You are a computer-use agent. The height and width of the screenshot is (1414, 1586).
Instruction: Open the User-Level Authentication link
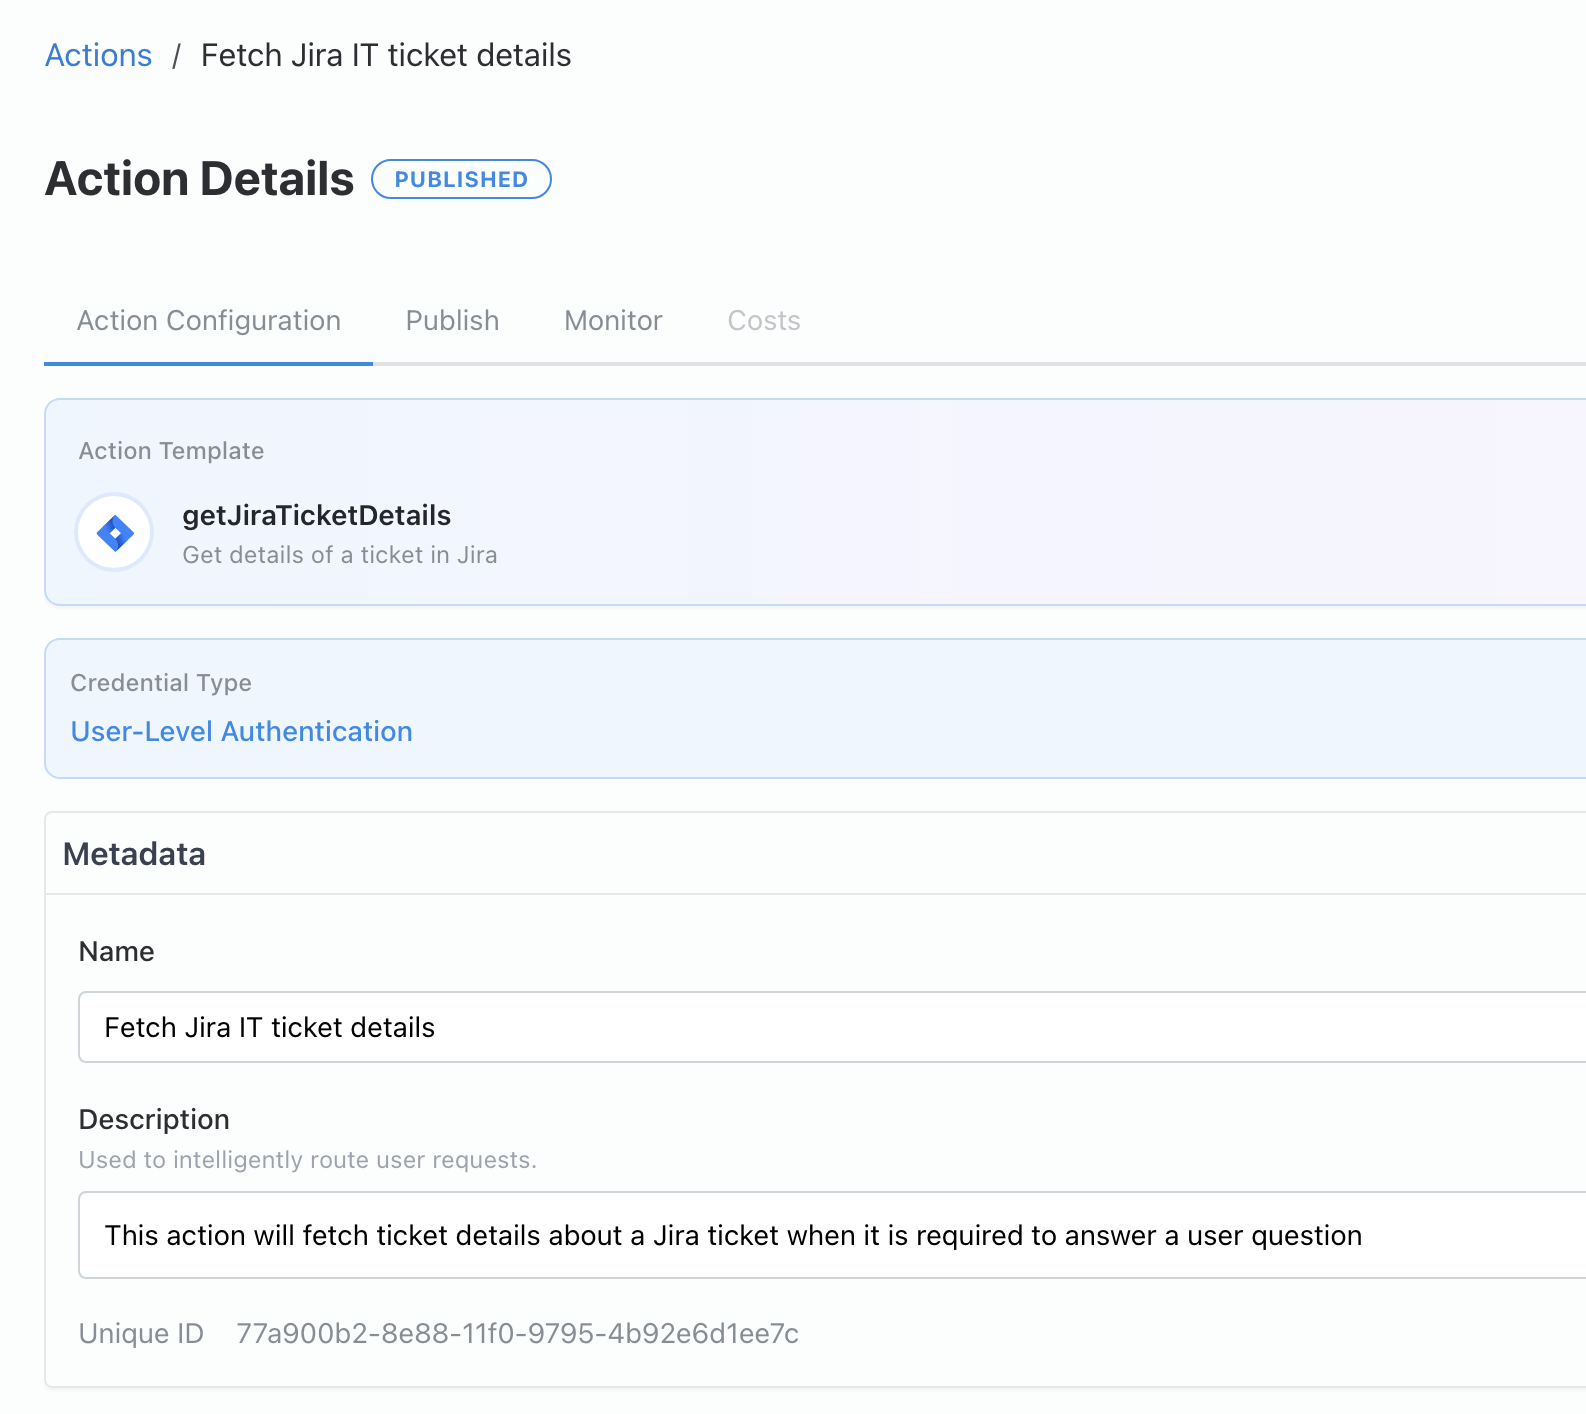click(x=241, y=732)
